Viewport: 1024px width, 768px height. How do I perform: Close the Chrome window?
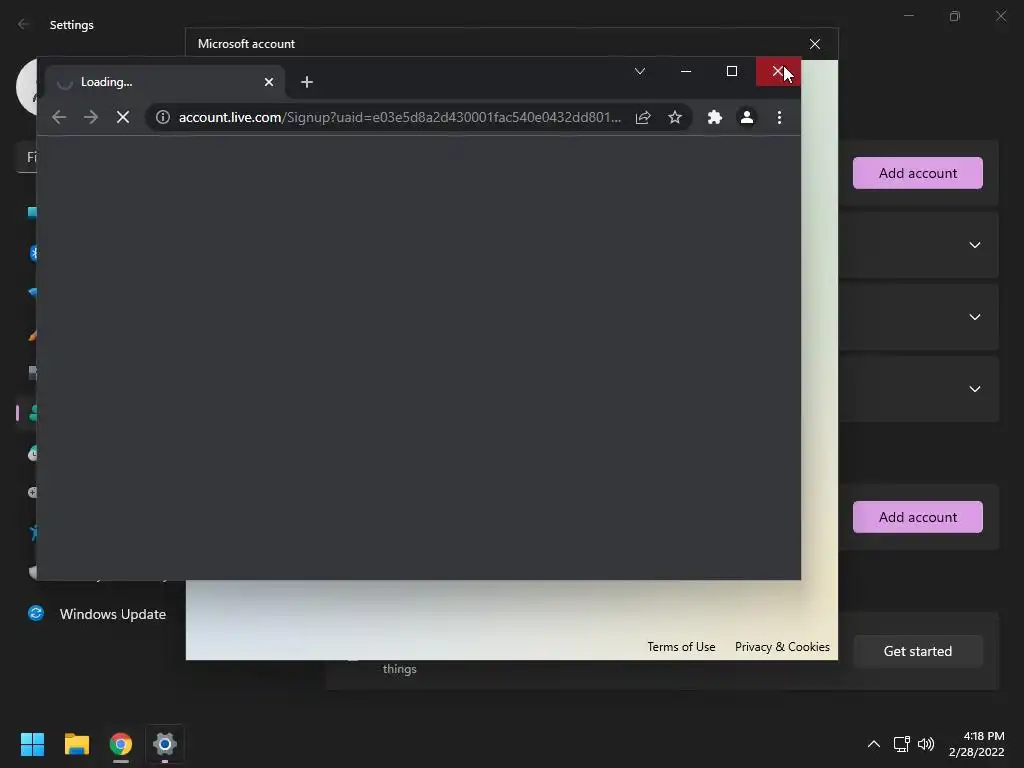coord(778,71)
